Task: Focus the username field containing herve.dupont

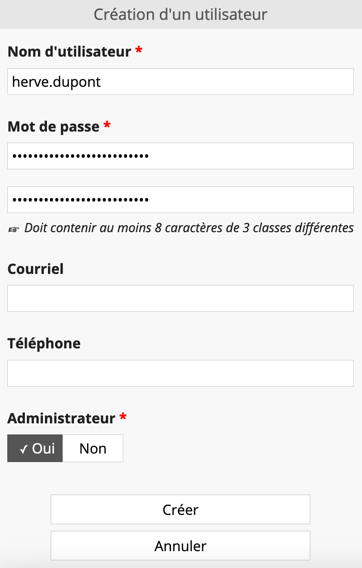Action: [180, 82]
